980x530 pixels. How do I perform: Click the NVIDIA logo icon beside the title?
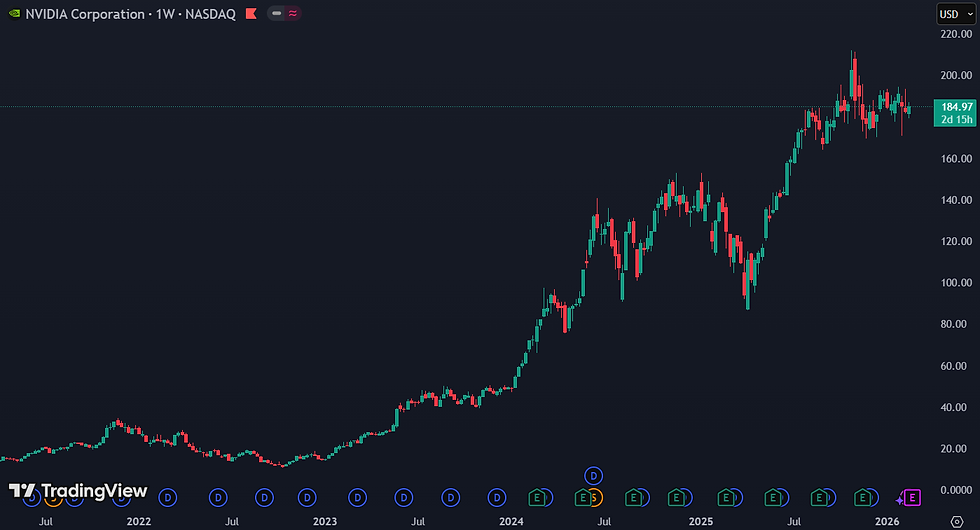(x=14, y=14)
